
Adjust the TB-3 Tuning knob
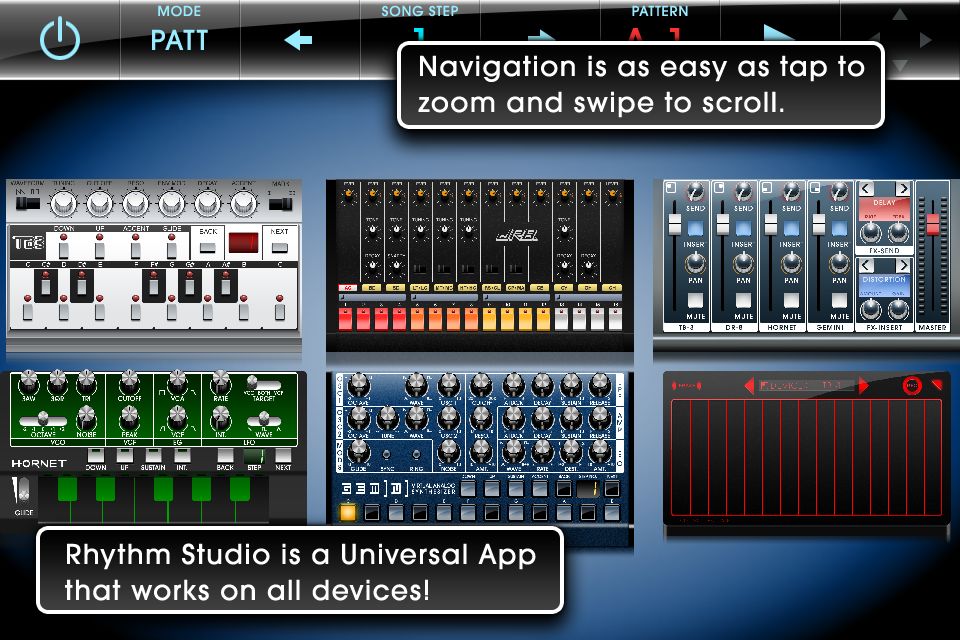(x=63, y=203)
